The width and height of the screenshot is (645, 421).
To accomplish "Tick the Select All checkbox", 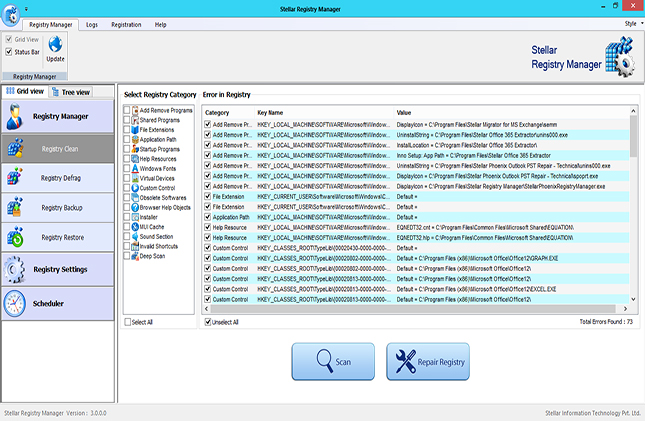I will coord(128,322).
